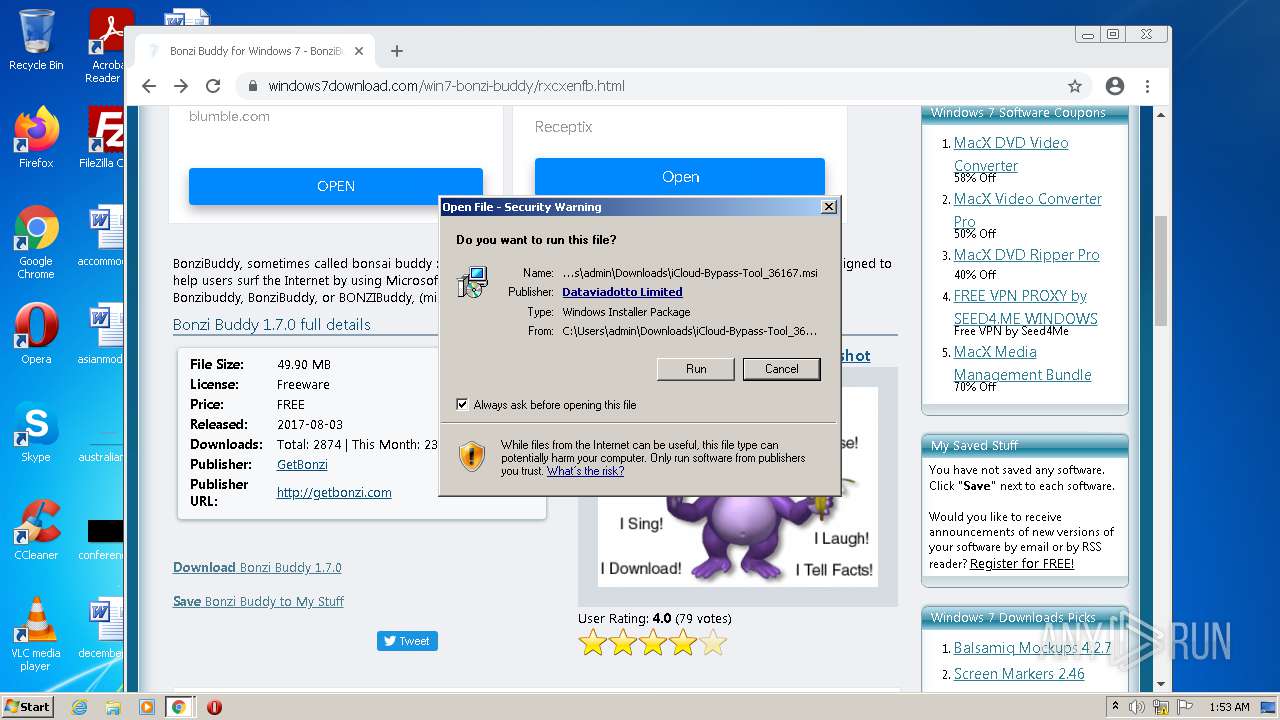Click the fifth rating star

pyautogui.click(x=713, y=643)
